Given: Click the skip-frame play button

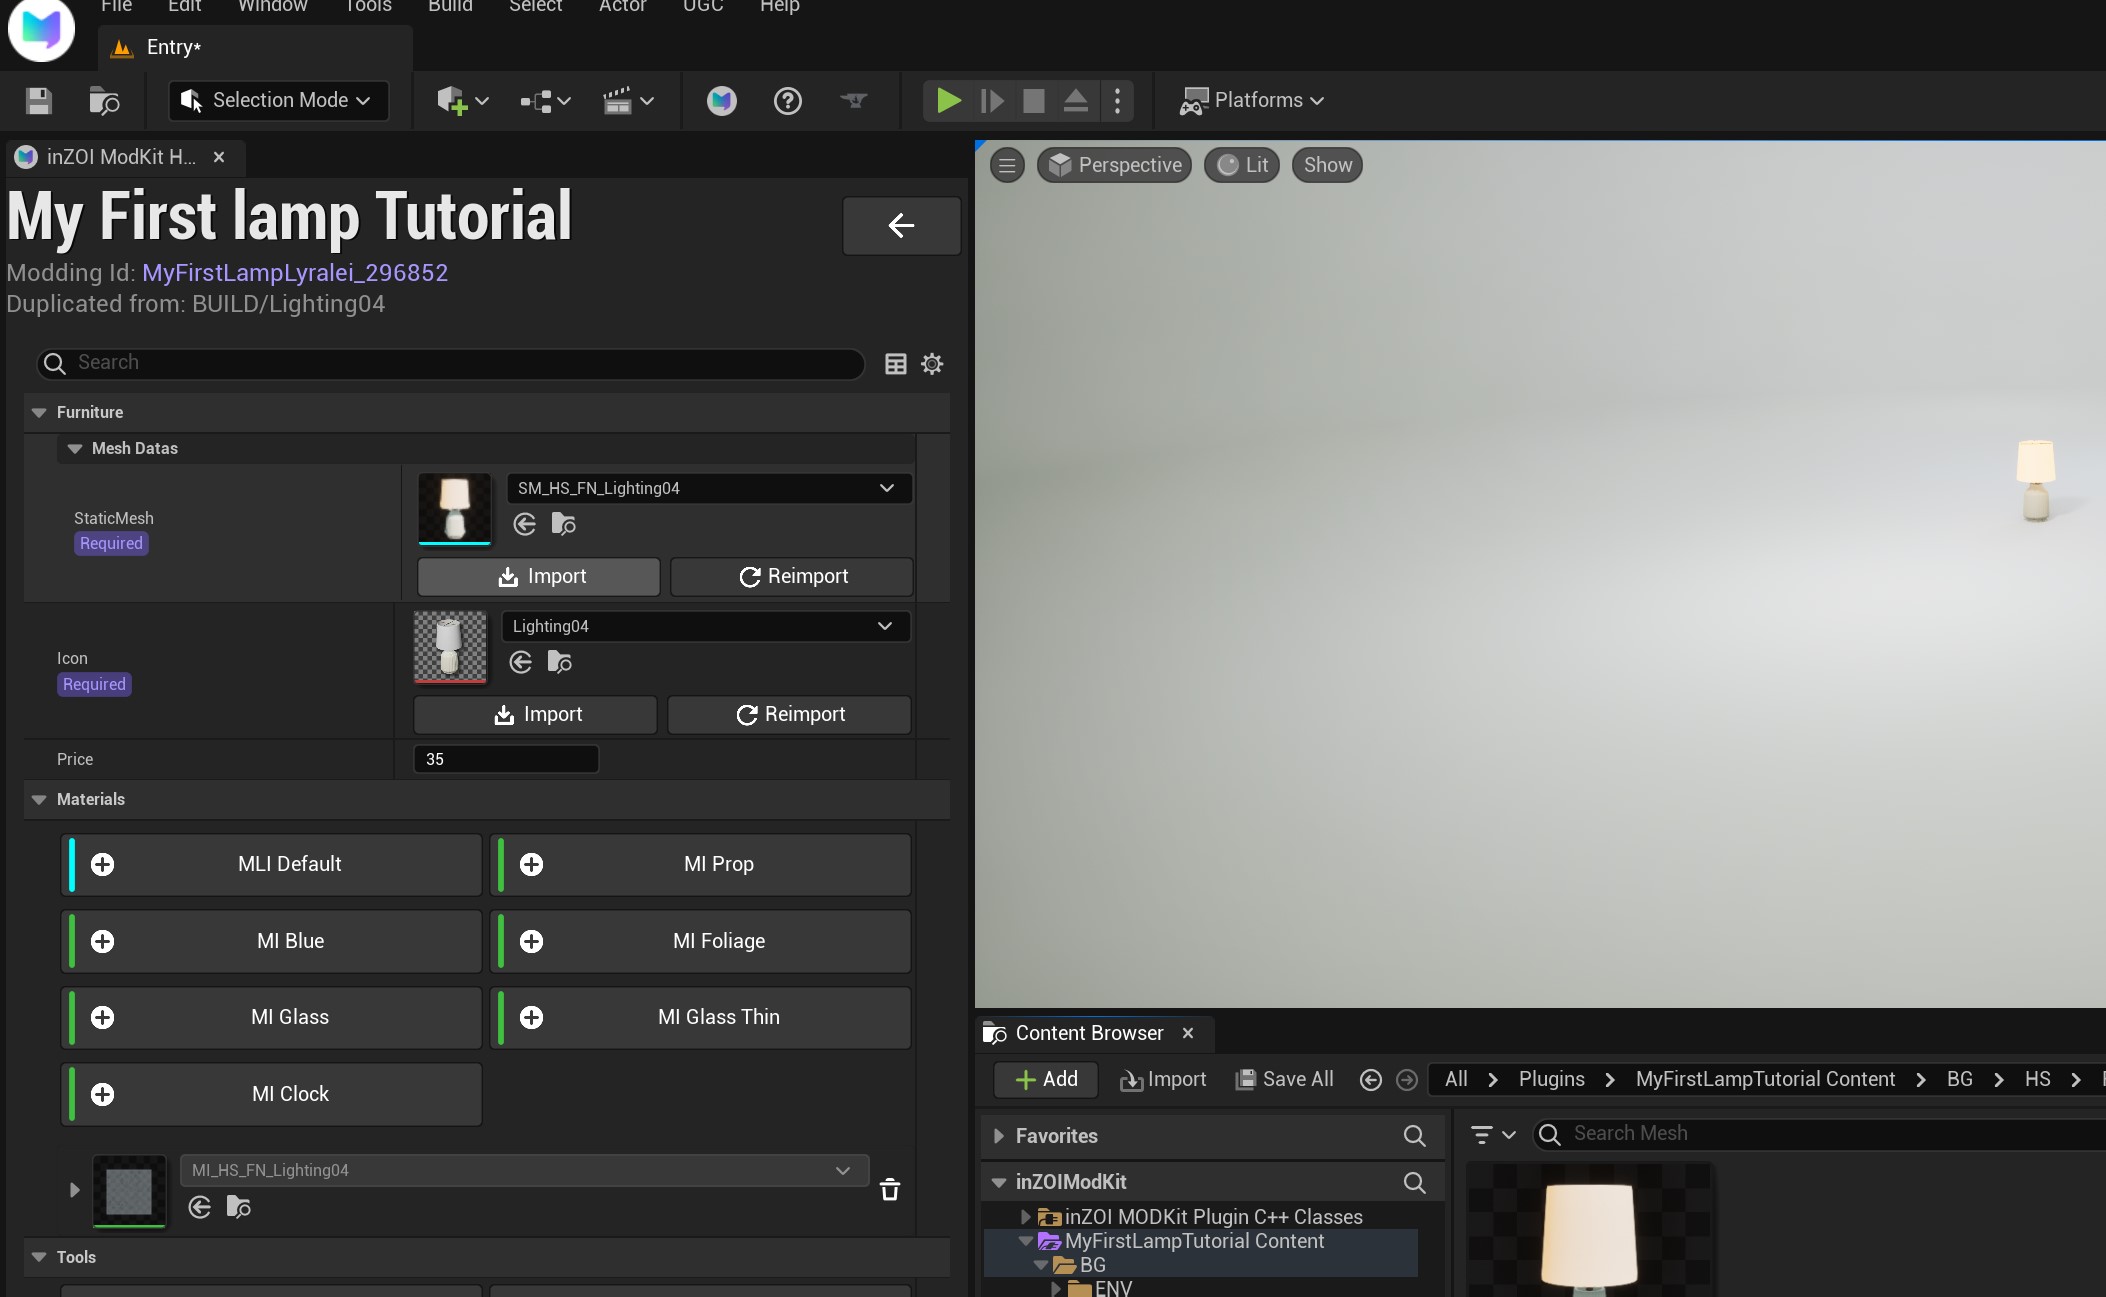Looking at the screenshot, I should pos(992,100).
